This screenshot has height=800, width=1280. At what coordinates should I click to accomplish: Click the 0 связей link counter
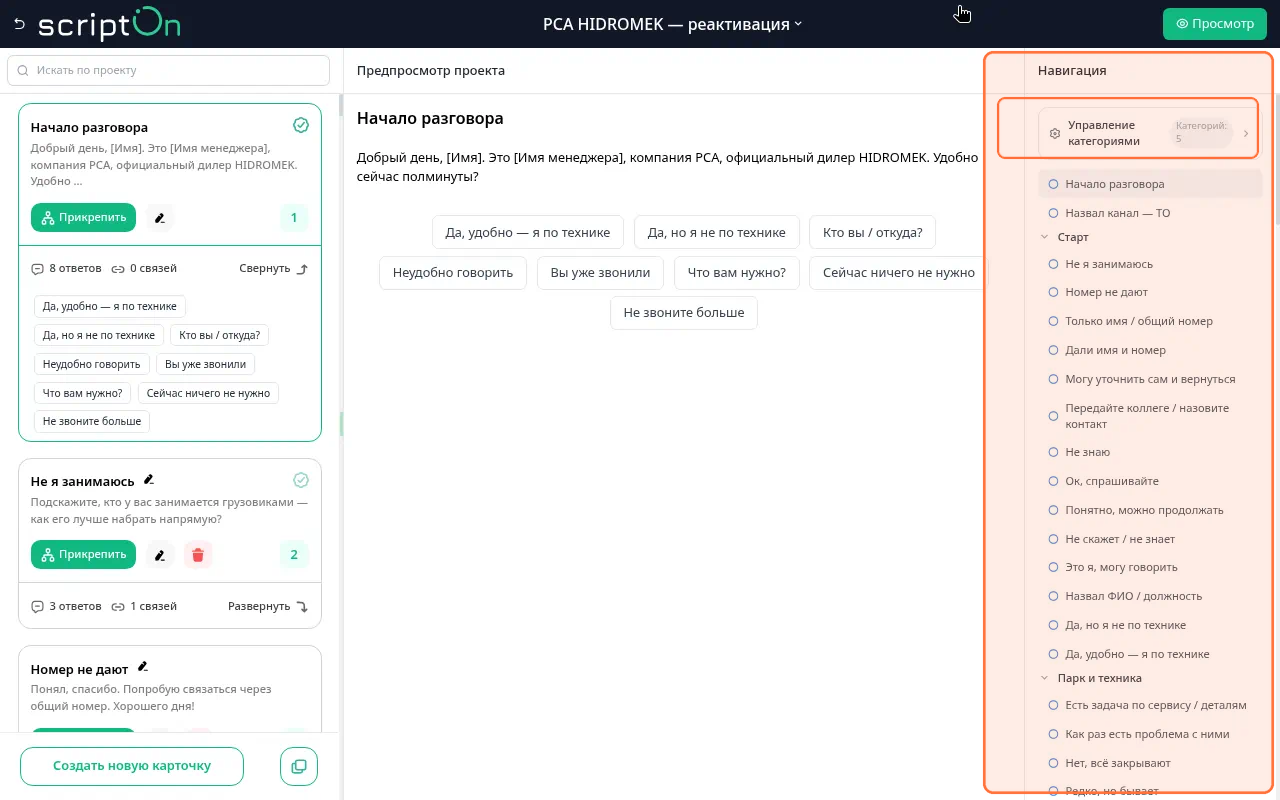(x=144, y=269)
